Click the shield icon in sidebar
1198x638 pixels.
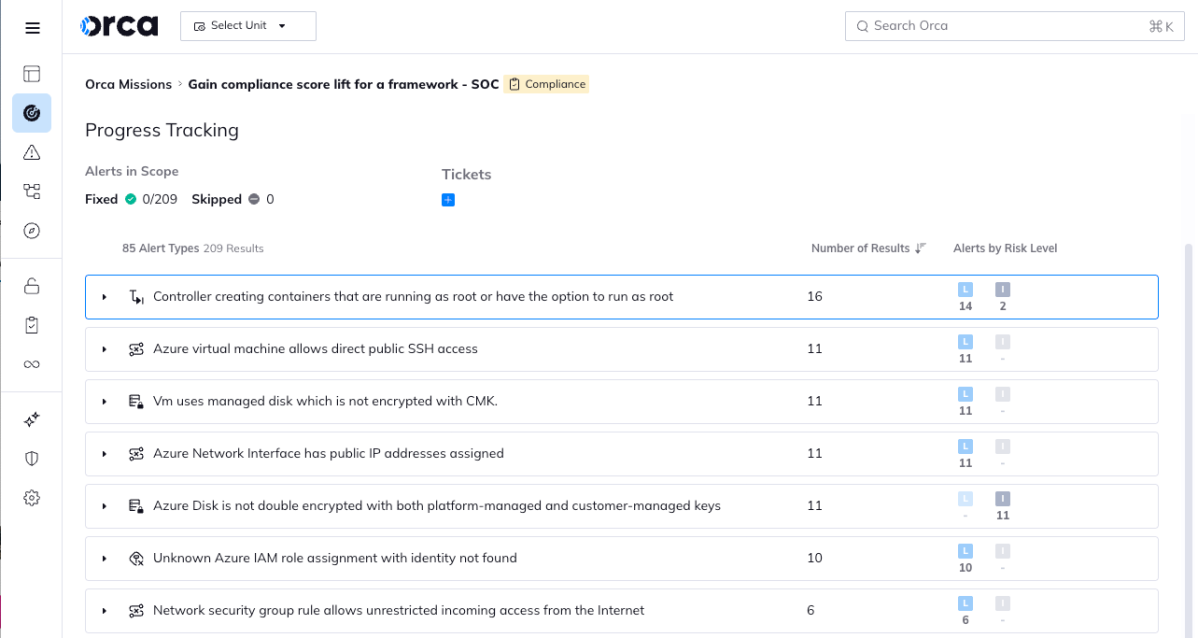point(32,458)
